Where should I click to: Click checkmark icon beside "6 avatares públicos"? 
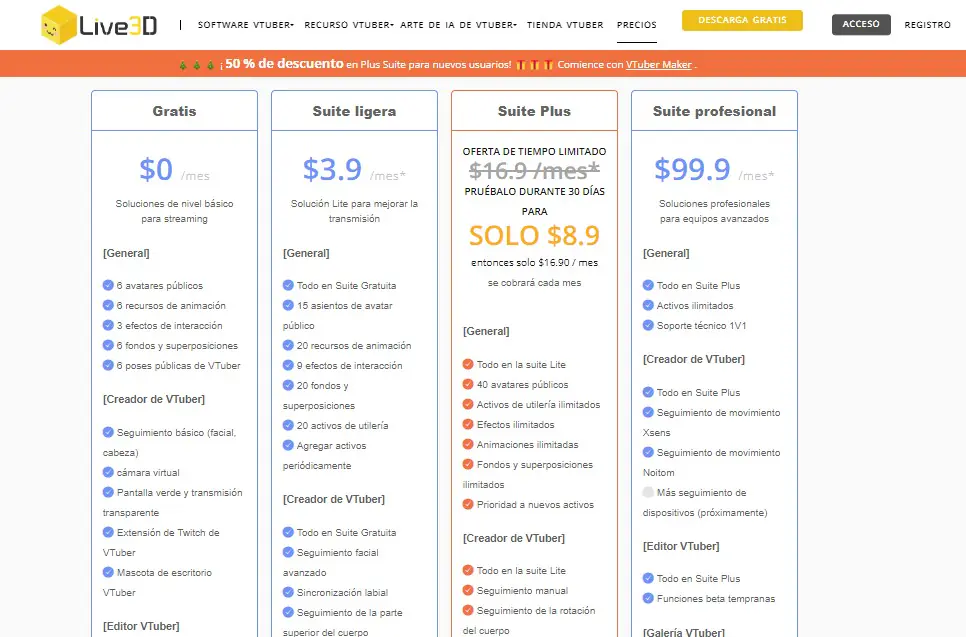[108, 285]
